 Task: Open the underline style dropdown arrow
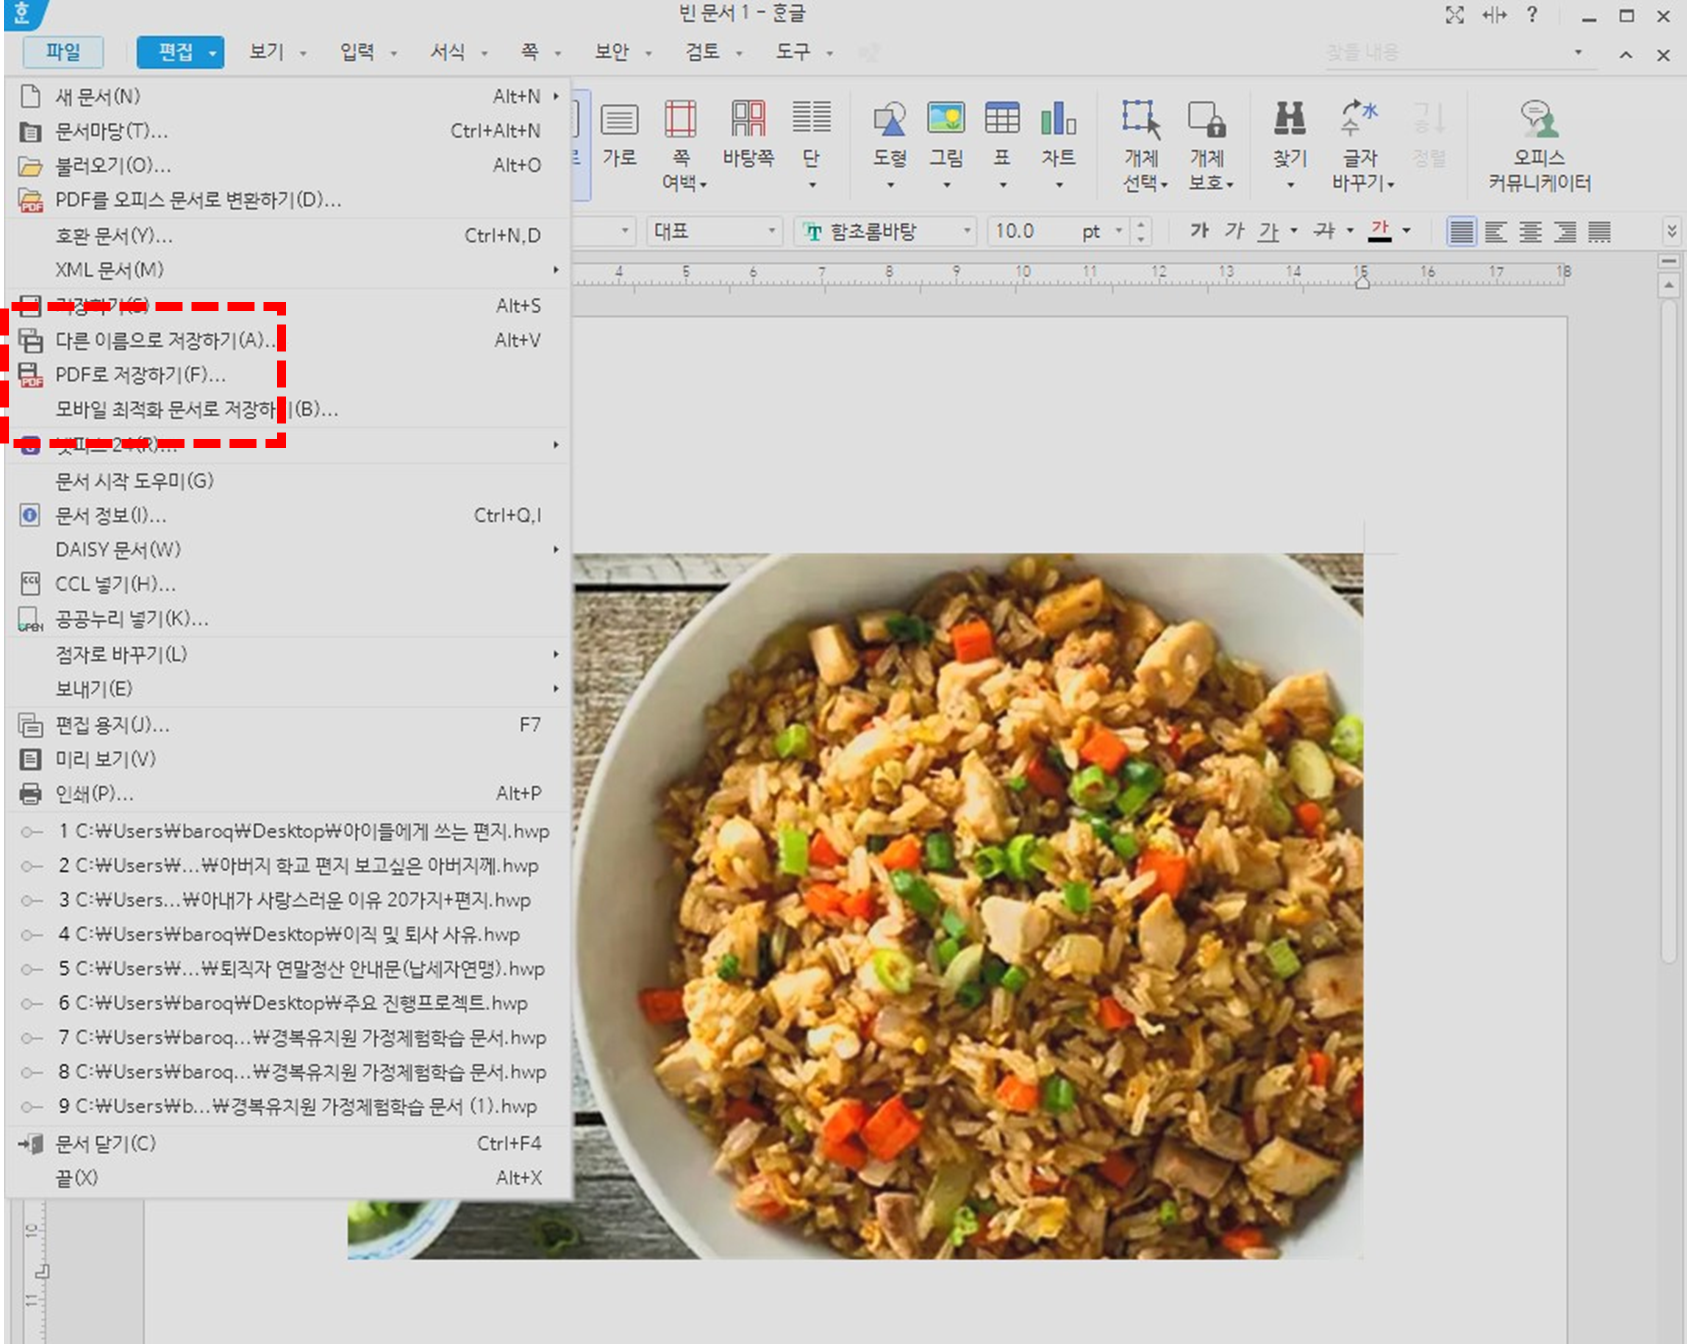1294,231
